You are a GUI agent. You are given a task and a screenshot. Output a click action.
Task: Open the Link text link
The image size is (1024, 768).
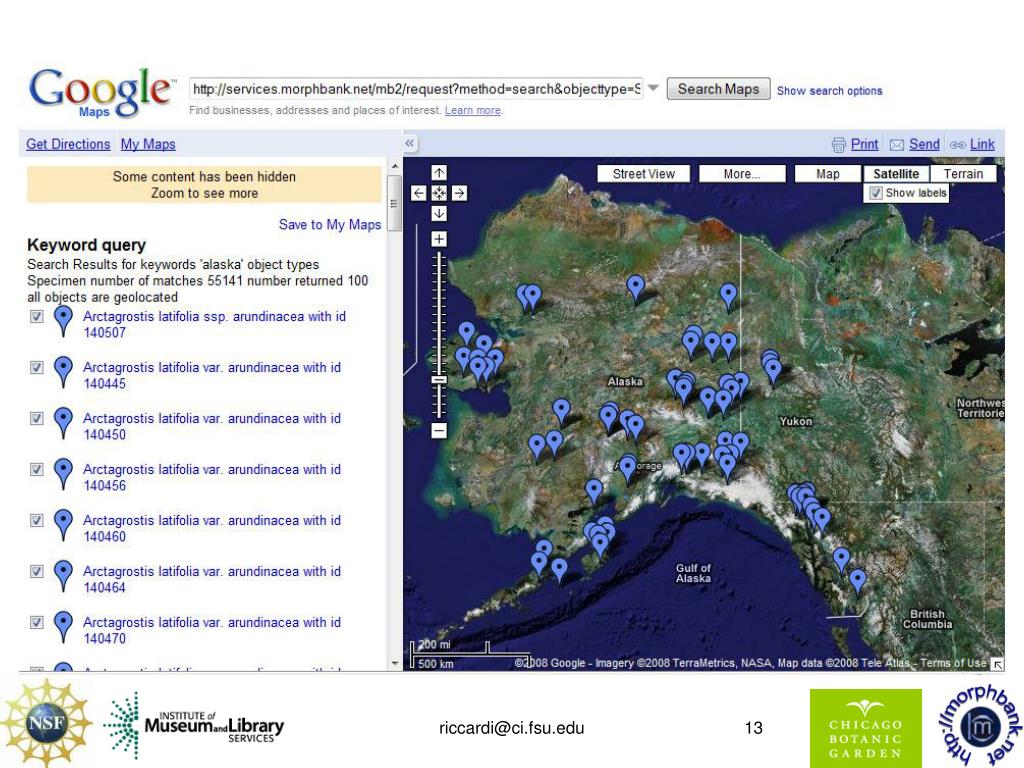[x=982, y=144]
